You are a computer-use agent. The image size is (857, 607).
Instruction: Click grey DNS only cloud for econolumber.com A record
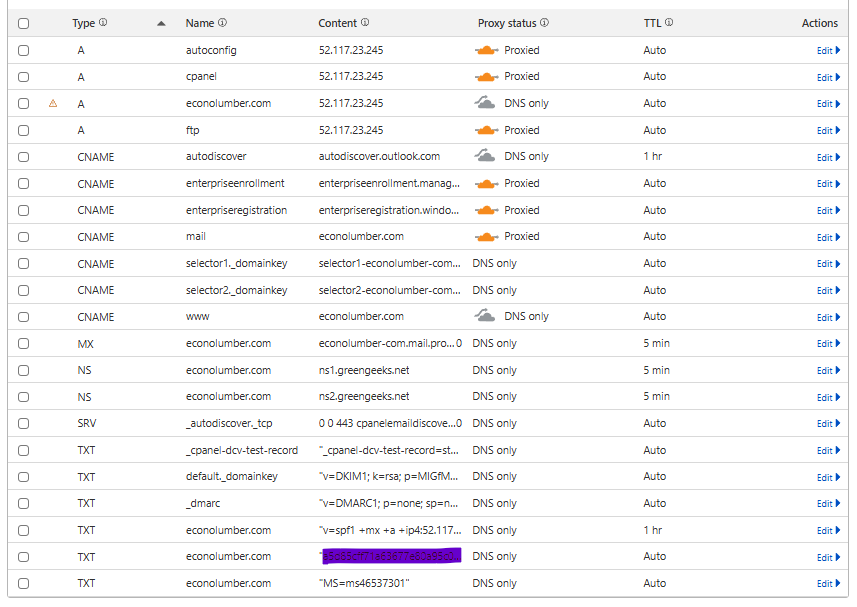point(485,103)
